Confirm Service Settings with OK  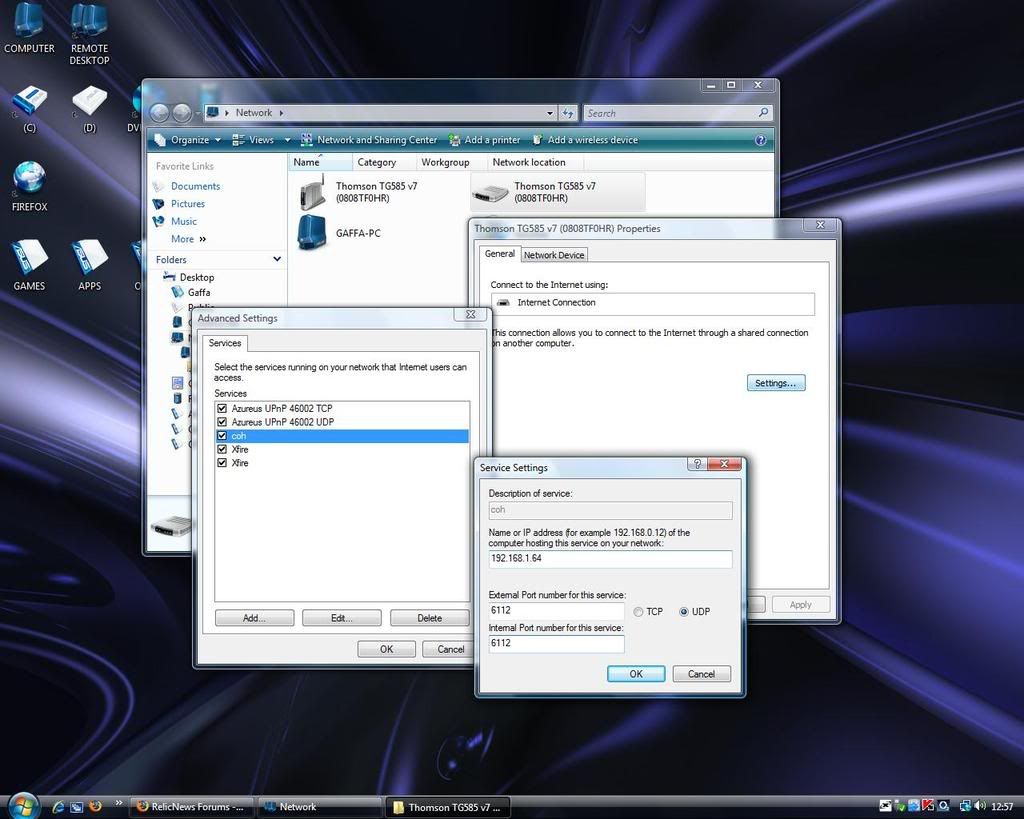[636, 674]
